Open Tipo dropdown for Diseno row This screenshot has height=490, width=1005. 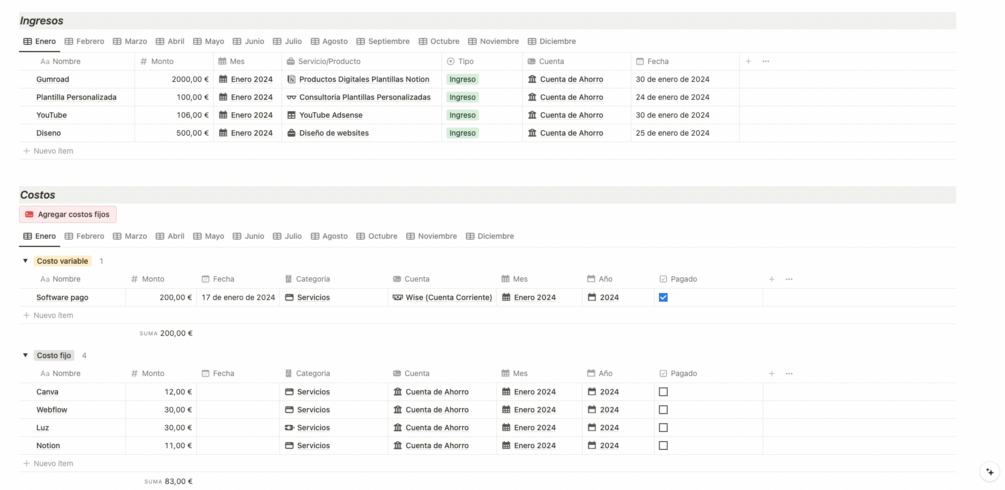pos(463,133)
